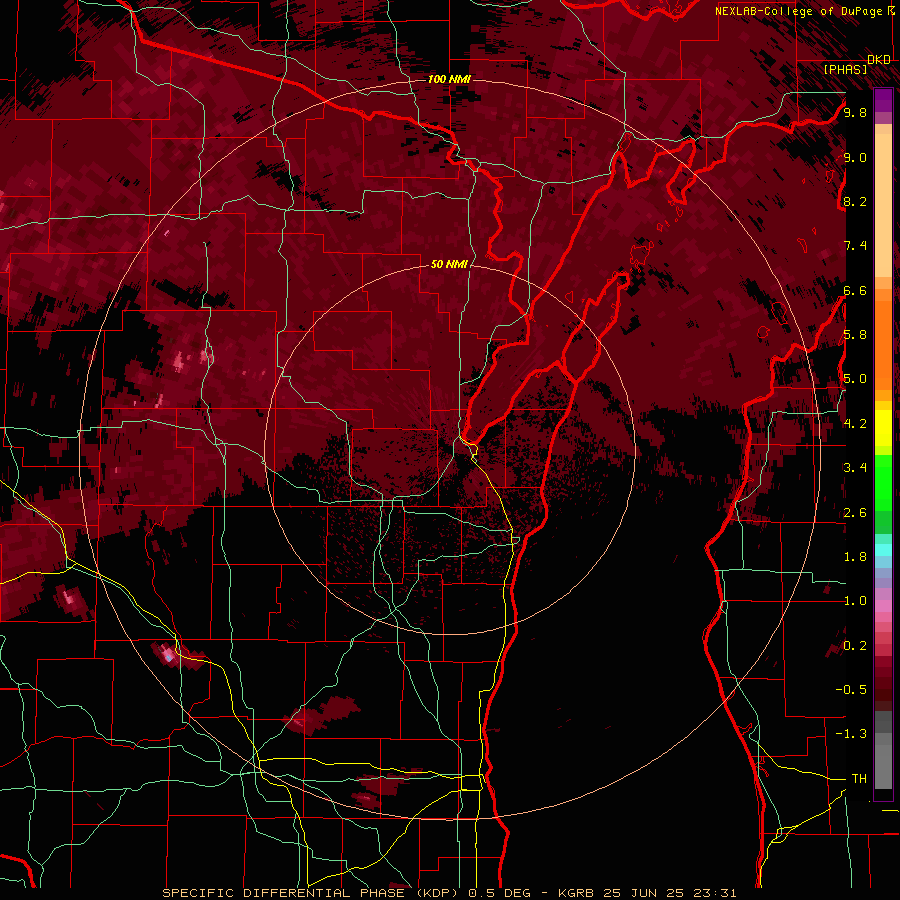Pick the cyan segment of the color bar
The width and height of the screenshot is (900, 900).
pos(883,550)
